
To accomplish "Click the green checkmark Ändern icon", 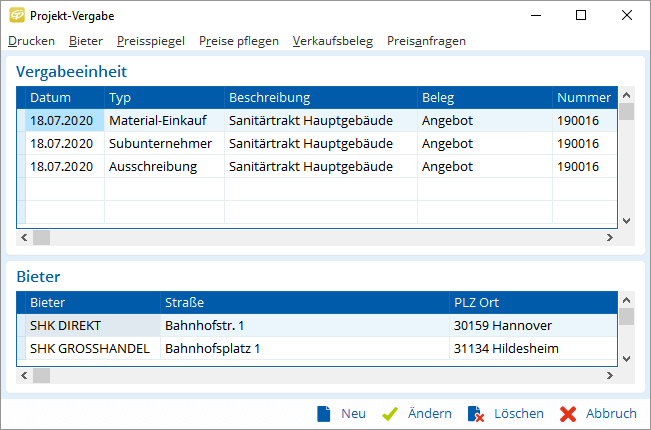I will tap(391, 413).
